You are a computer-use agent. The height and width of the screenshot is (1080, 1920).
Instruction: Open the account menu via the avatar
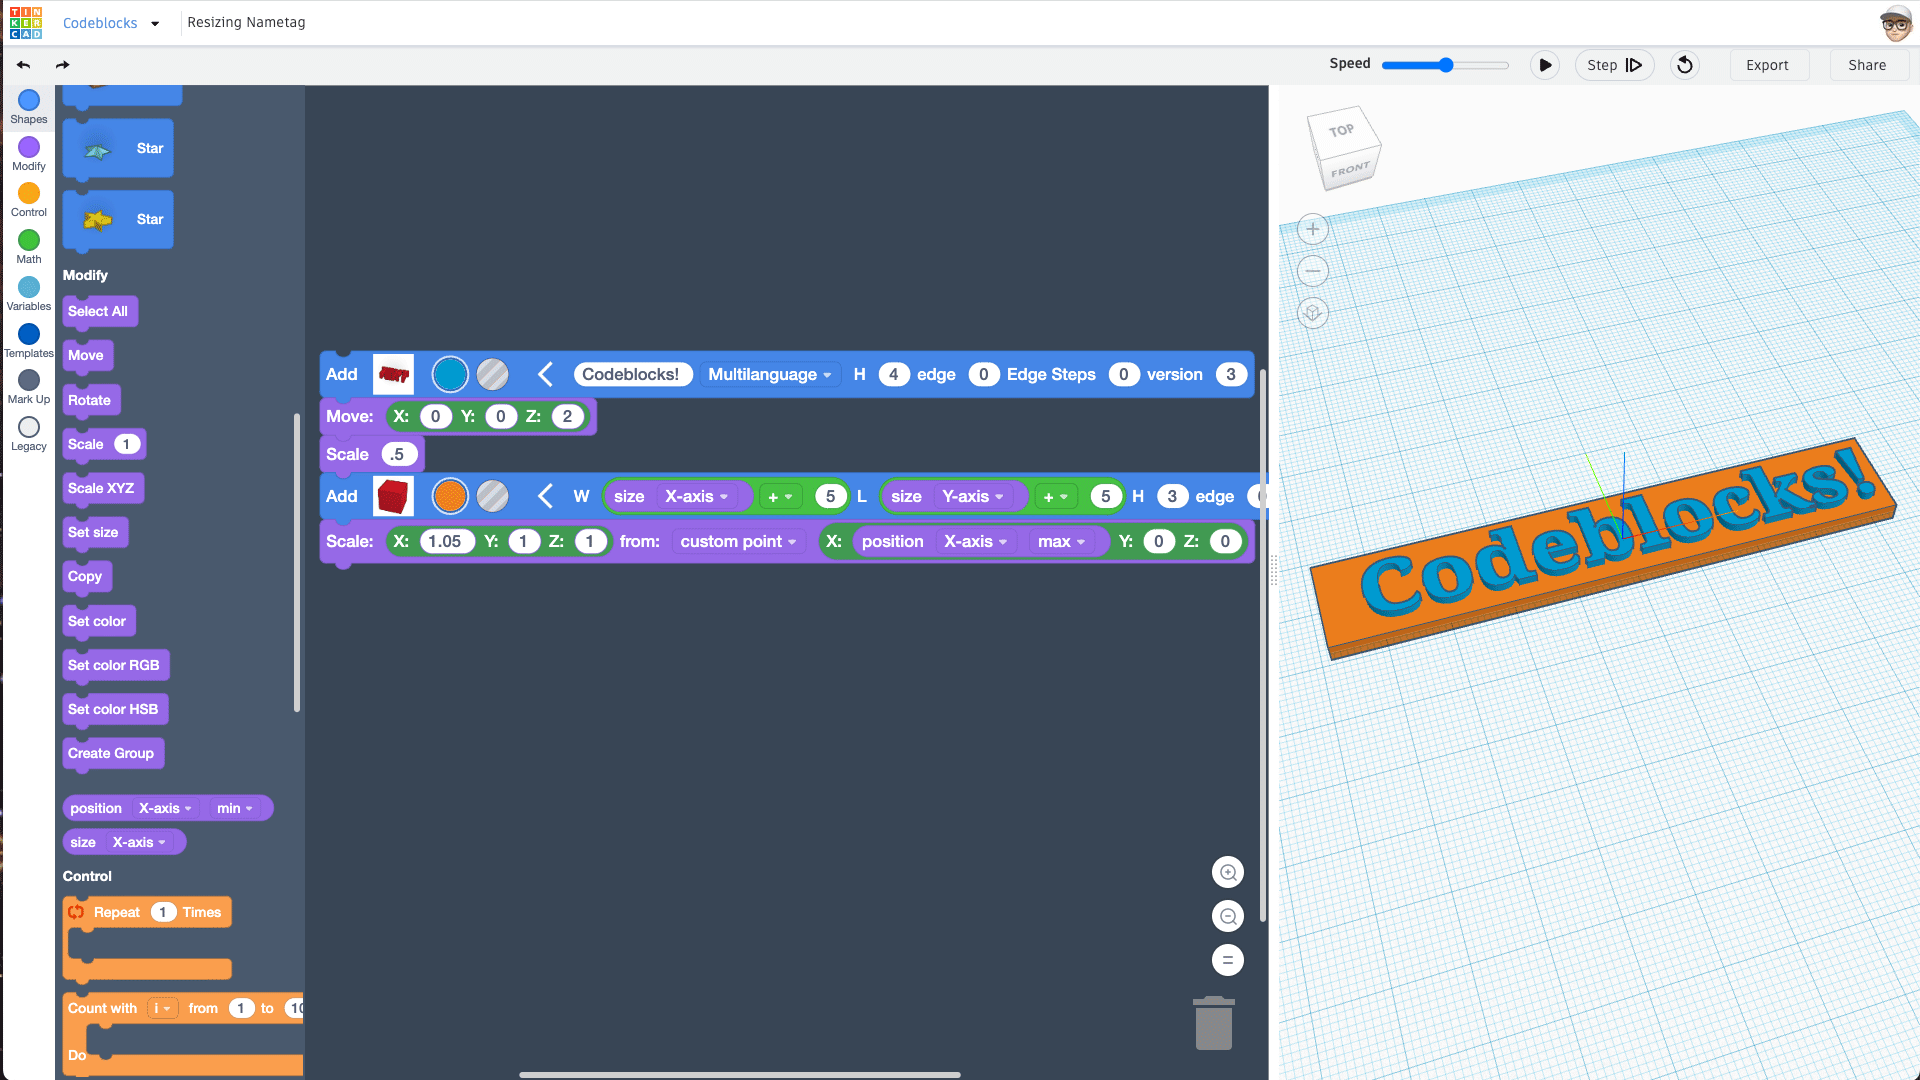(x=1896, y=23)
